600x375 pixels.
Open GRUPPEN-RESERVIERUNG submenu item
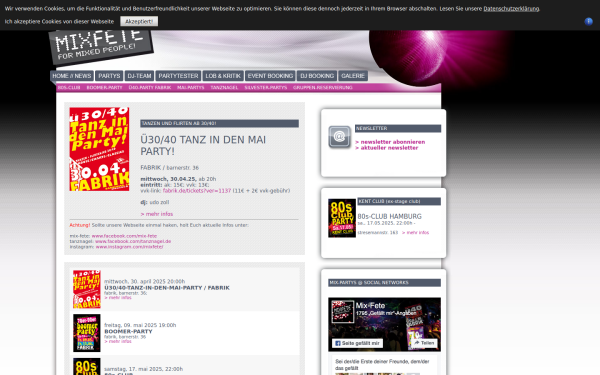click(x=323, y=88)
